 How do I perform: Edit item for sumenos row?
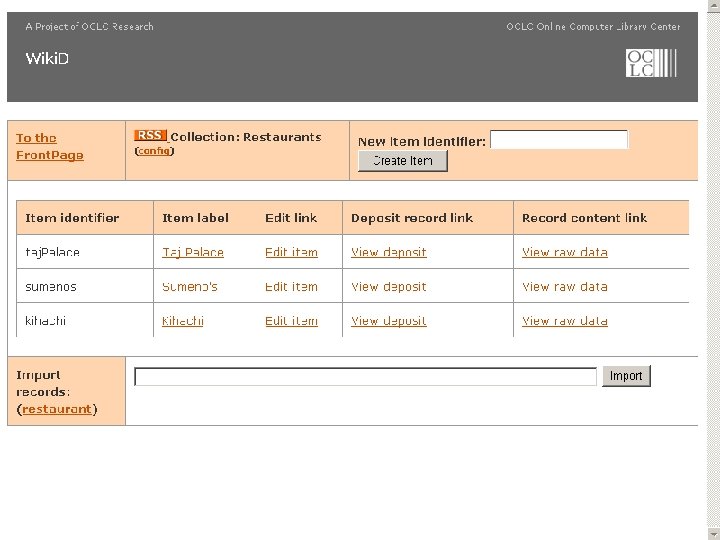[291, 287]
